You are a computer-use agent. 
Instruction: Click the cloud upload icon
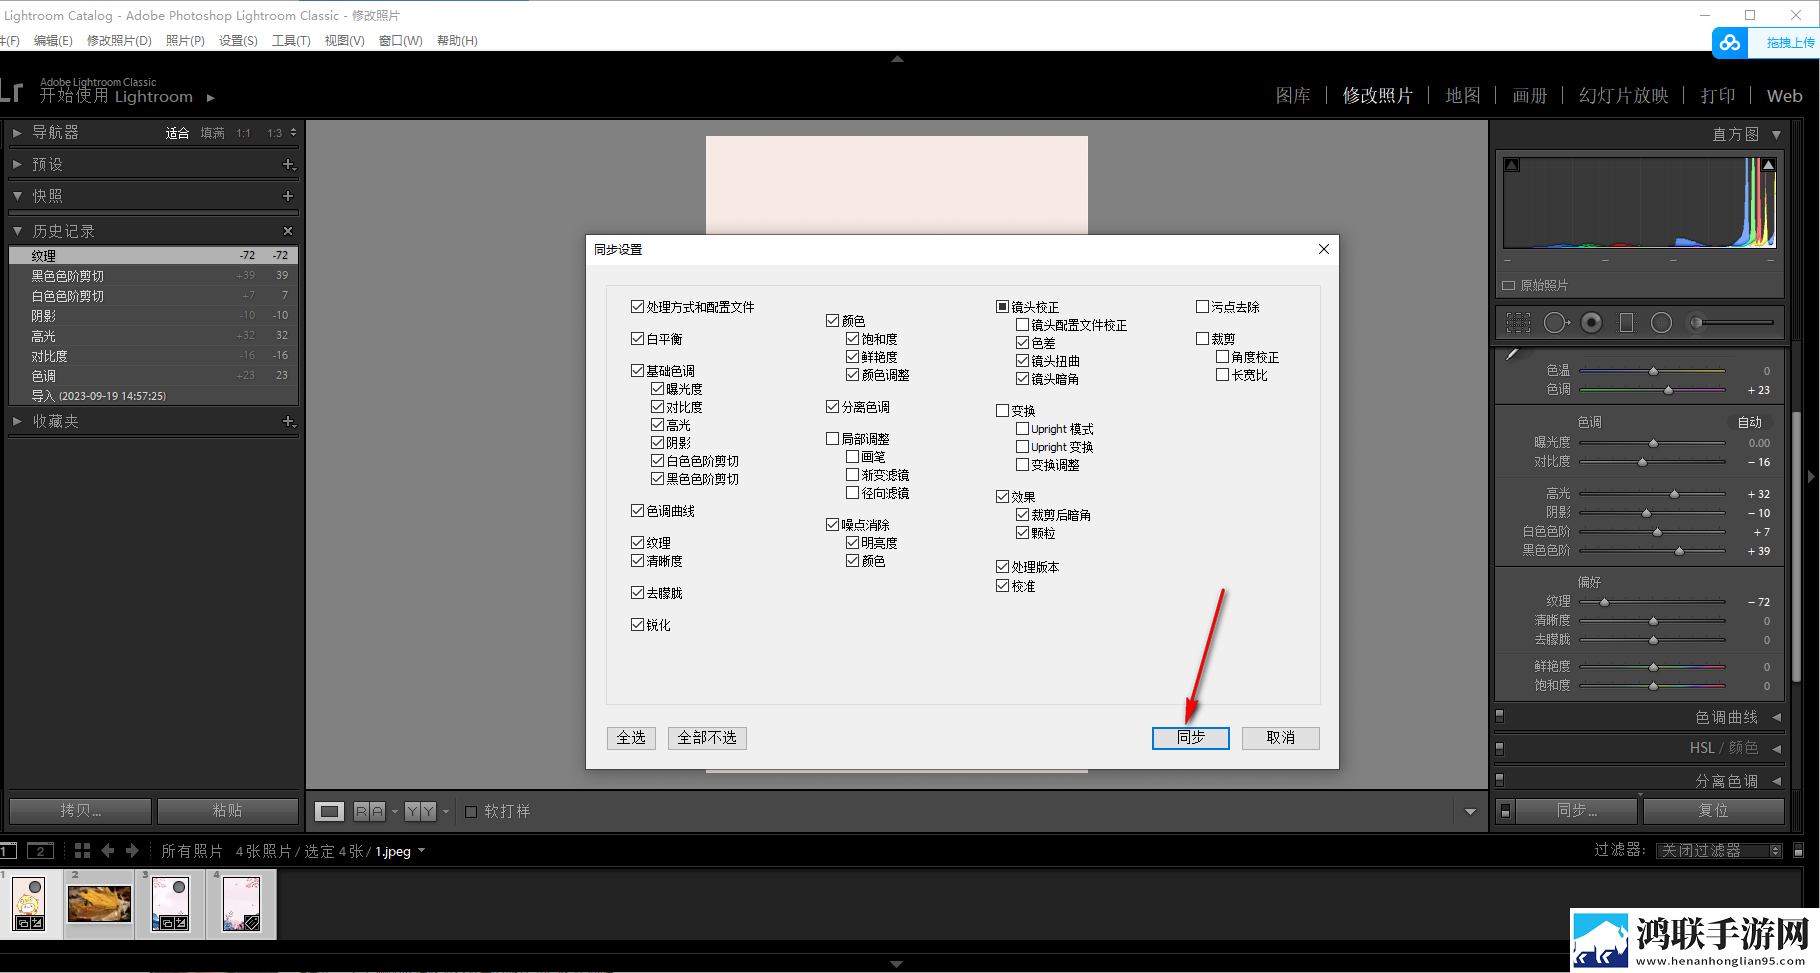click(x=1730, y=43)
